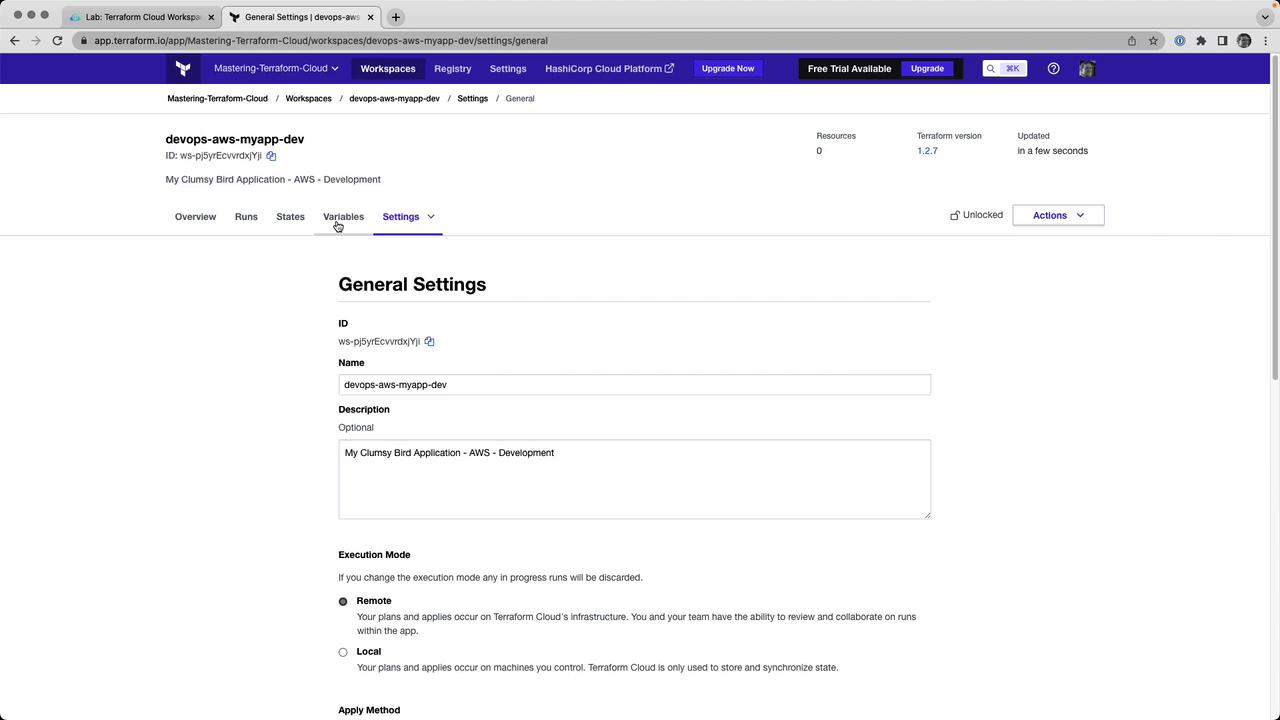The width and height of the screenshot is (1280, 720).
Task: Click into the Description text area
Action: tap(634, 479)
